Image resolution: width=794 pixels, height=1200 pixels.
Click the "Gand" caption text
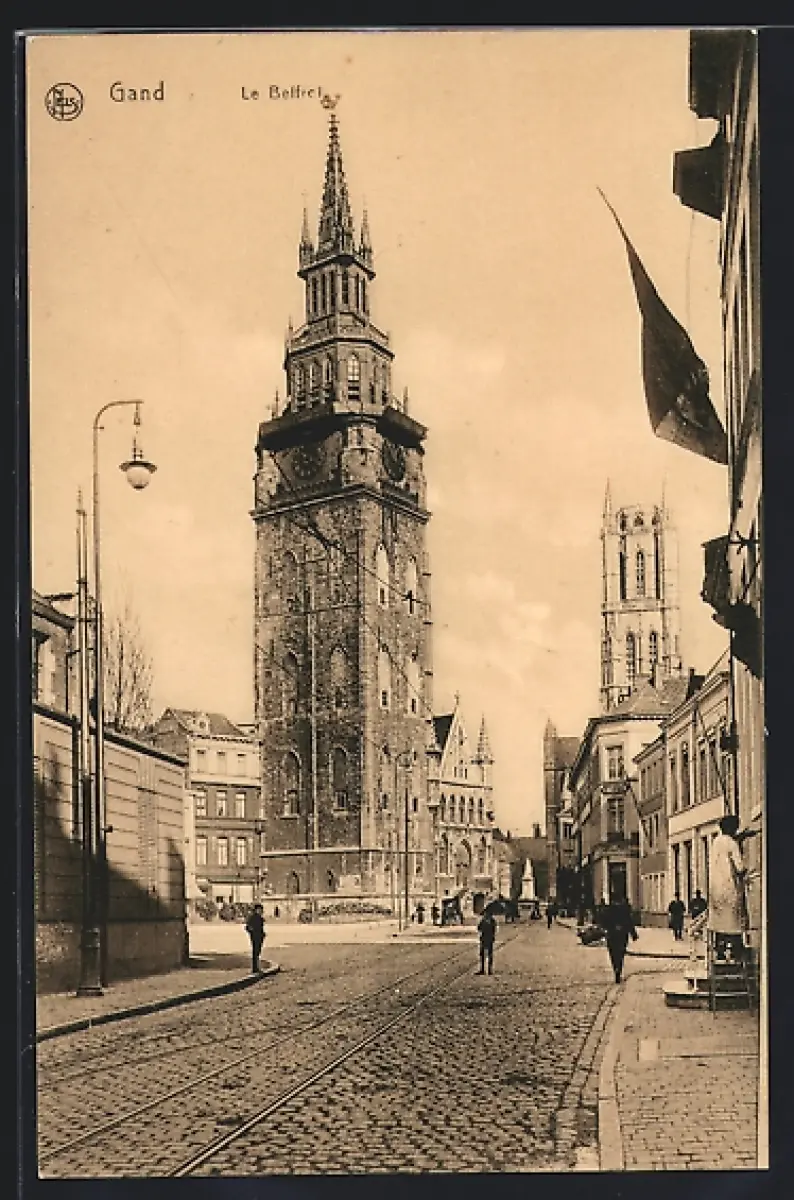click(x=137, y=92)
